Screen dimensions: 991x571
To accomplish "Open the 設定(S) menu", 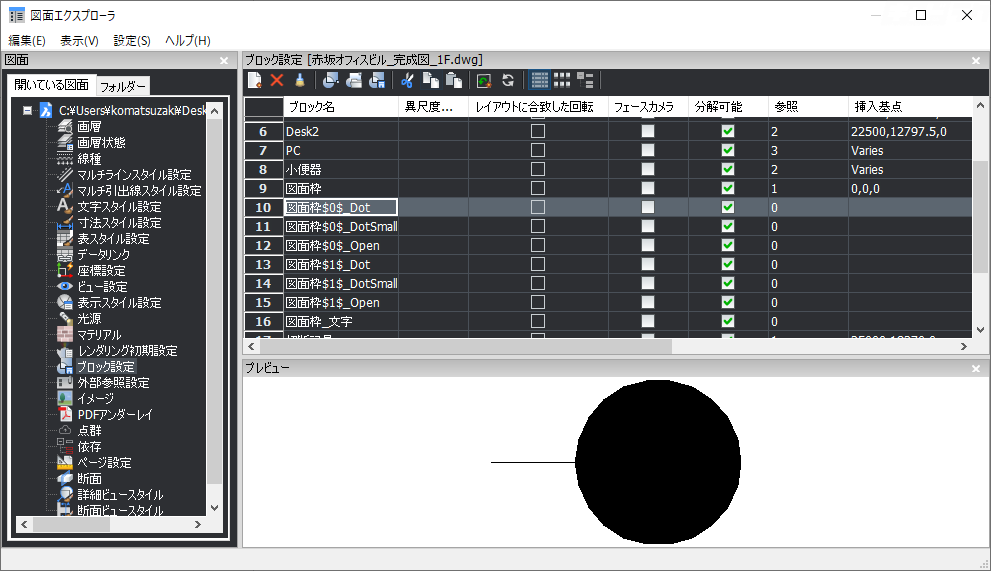I will click(131, 40).
